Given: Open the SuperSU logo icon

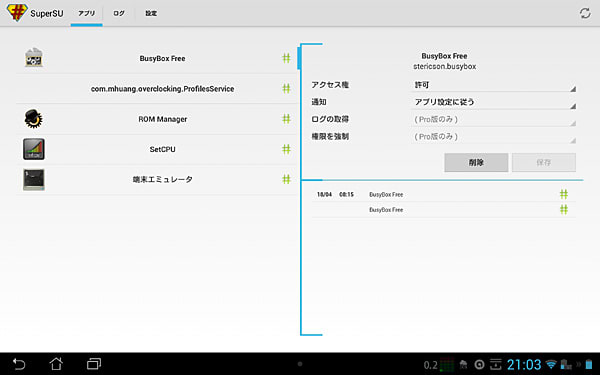Looking at the screenshot, I should (16, 13).
